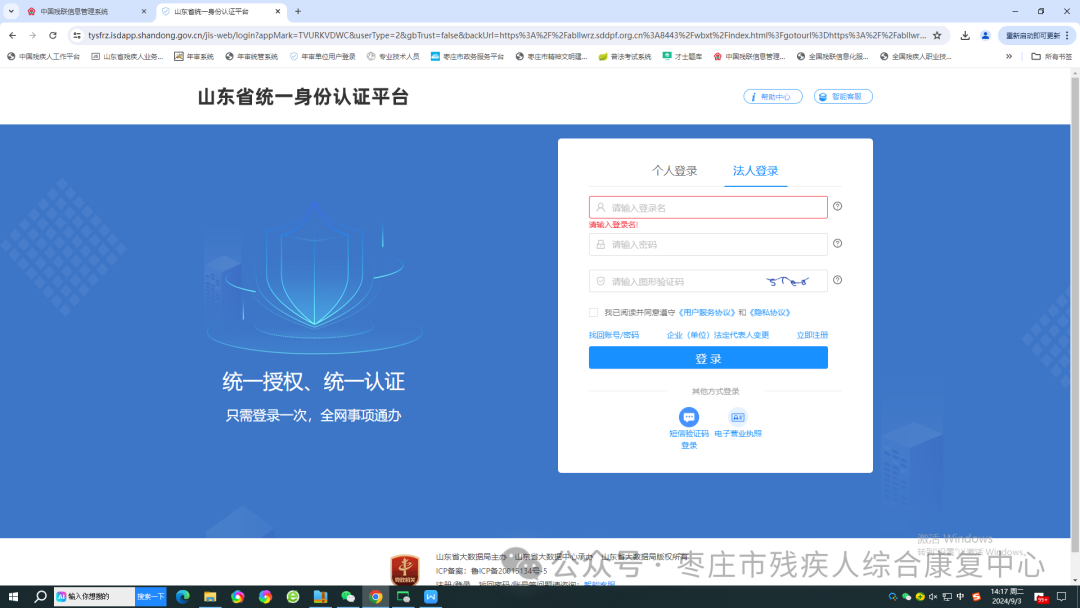This screenshot has height=608, width=1080.
Task: Close the 山东省统一身份认证平台 browser tab
Action: (278, 12)
